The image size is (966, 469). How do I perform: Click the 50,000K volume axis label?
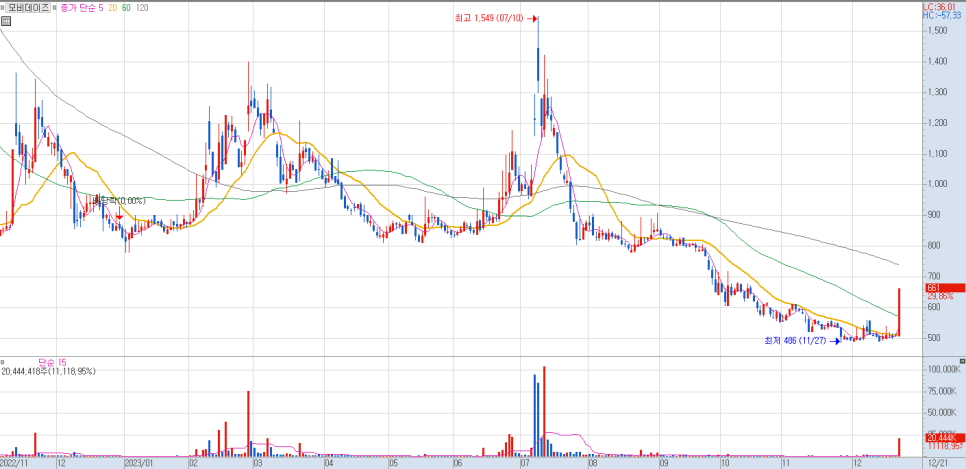coord(943,412)
